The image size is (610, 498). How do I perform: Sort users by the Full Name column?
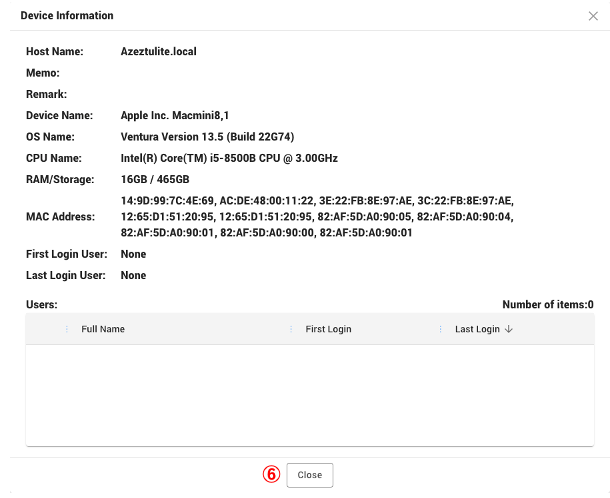pyautogui.click(x=103, y=329)
